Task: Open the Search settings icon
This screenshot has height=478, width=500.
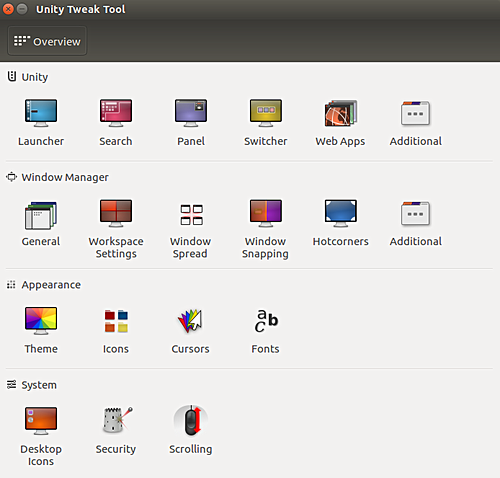Action: point(116,113)
